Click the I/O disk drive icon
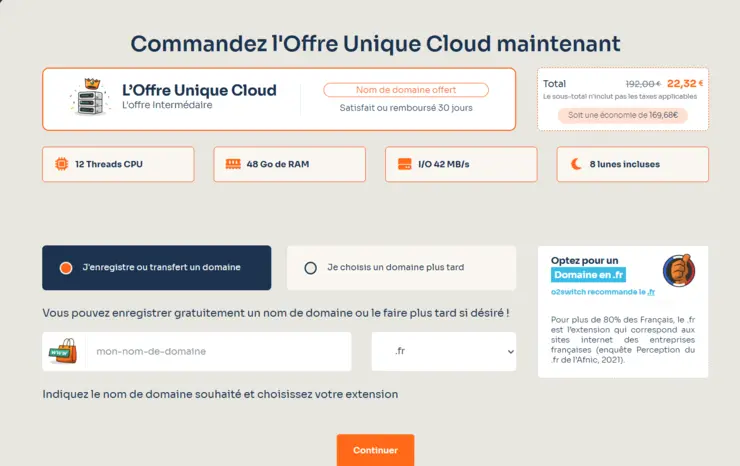 coord(404,164)
